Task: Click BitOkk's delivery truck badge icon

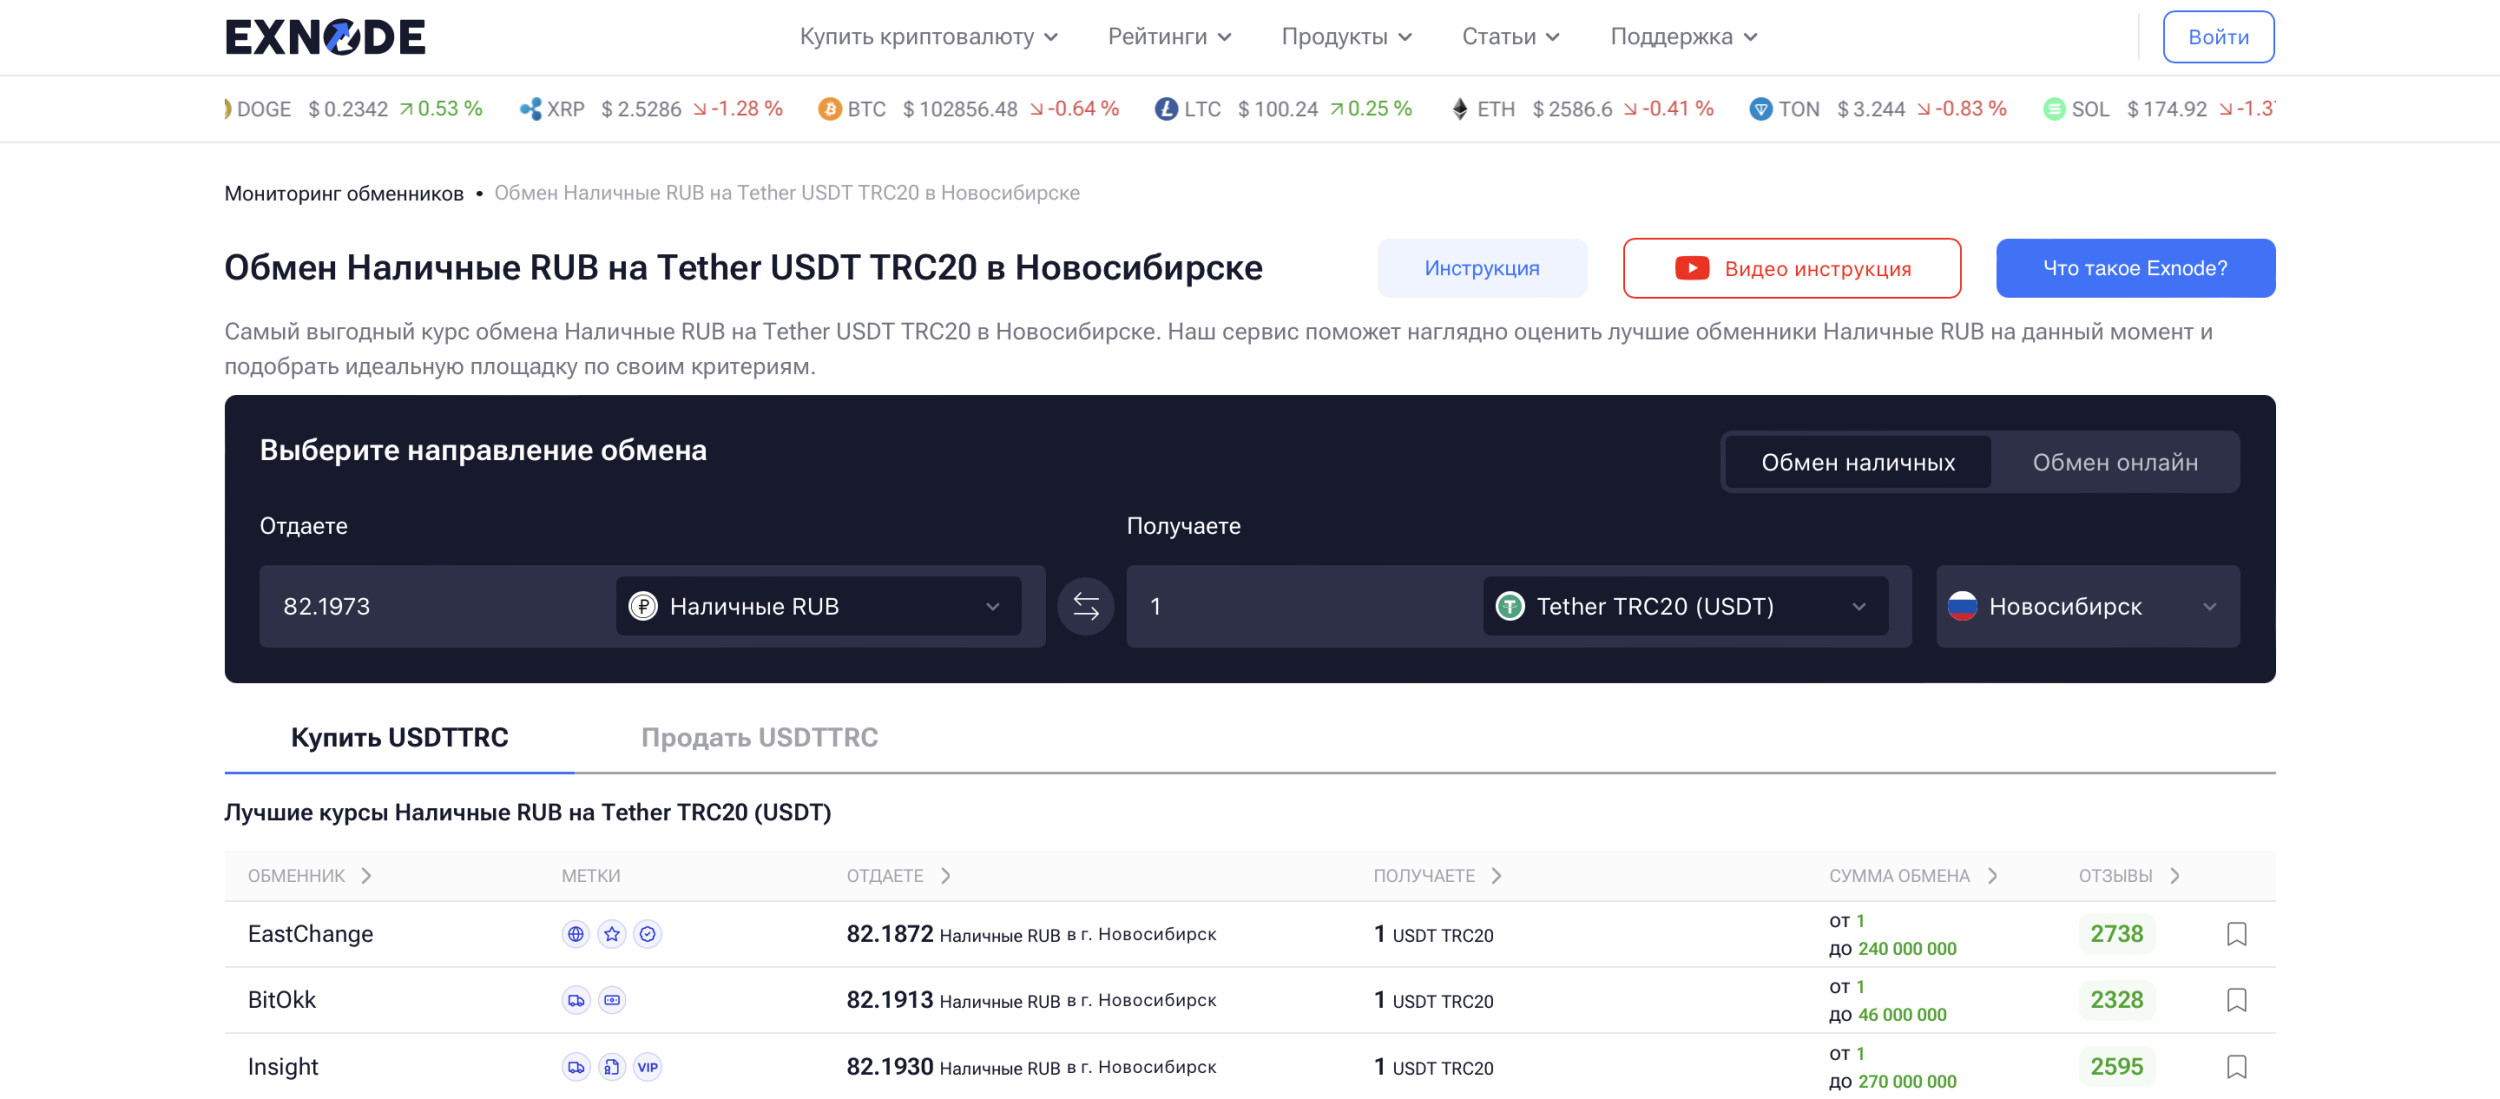Action: point(576,1000)
